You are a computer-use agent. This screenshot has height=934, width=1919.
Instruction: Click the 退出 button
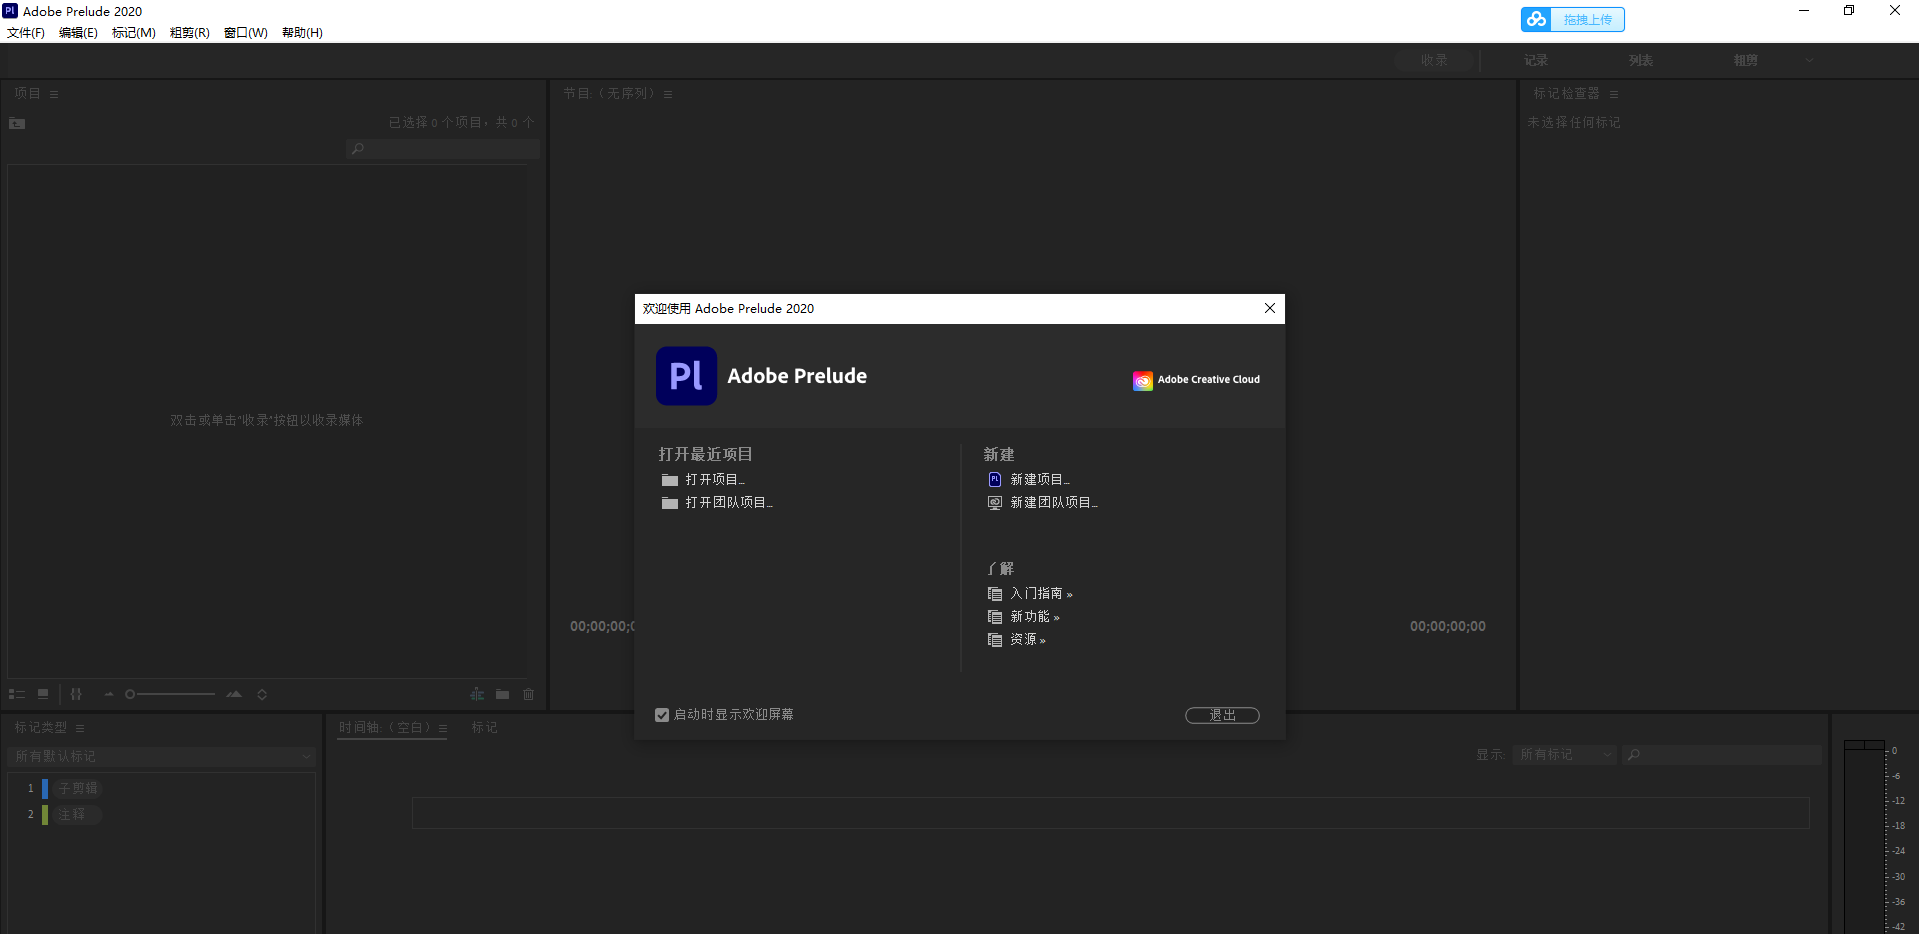1222,715
